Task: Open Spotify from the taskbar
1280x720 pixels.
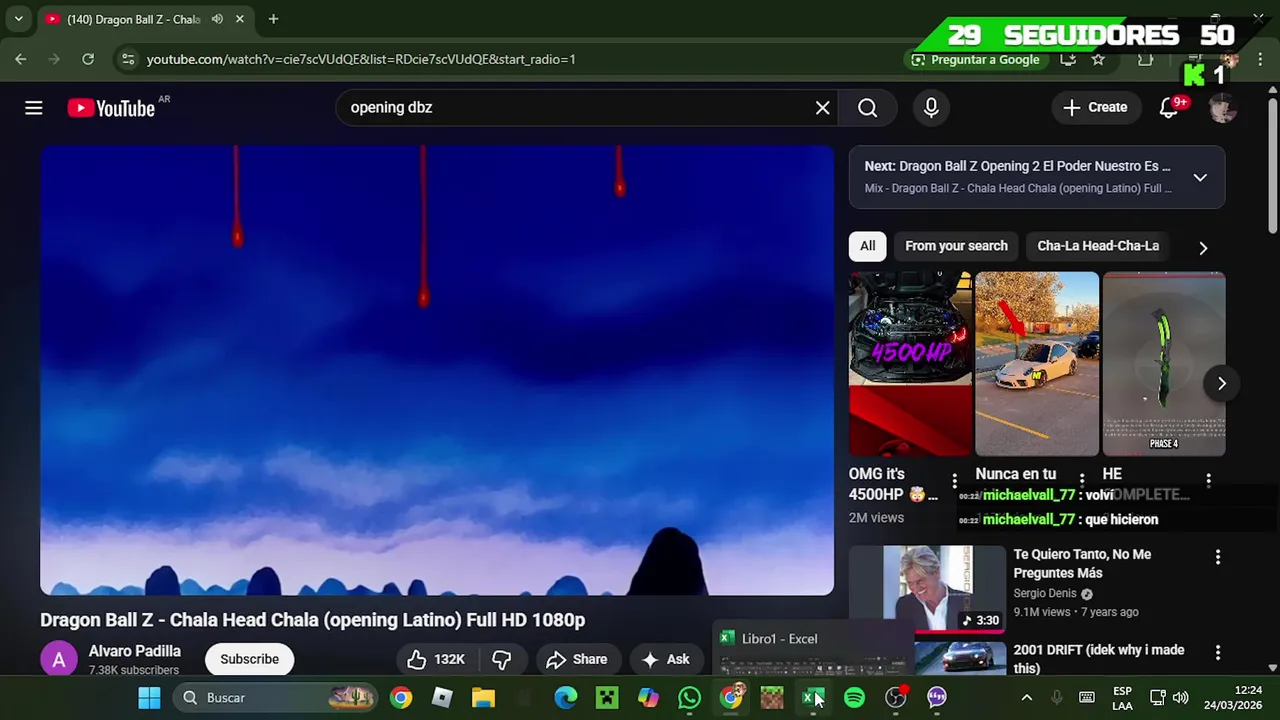Action: point(854,698)
